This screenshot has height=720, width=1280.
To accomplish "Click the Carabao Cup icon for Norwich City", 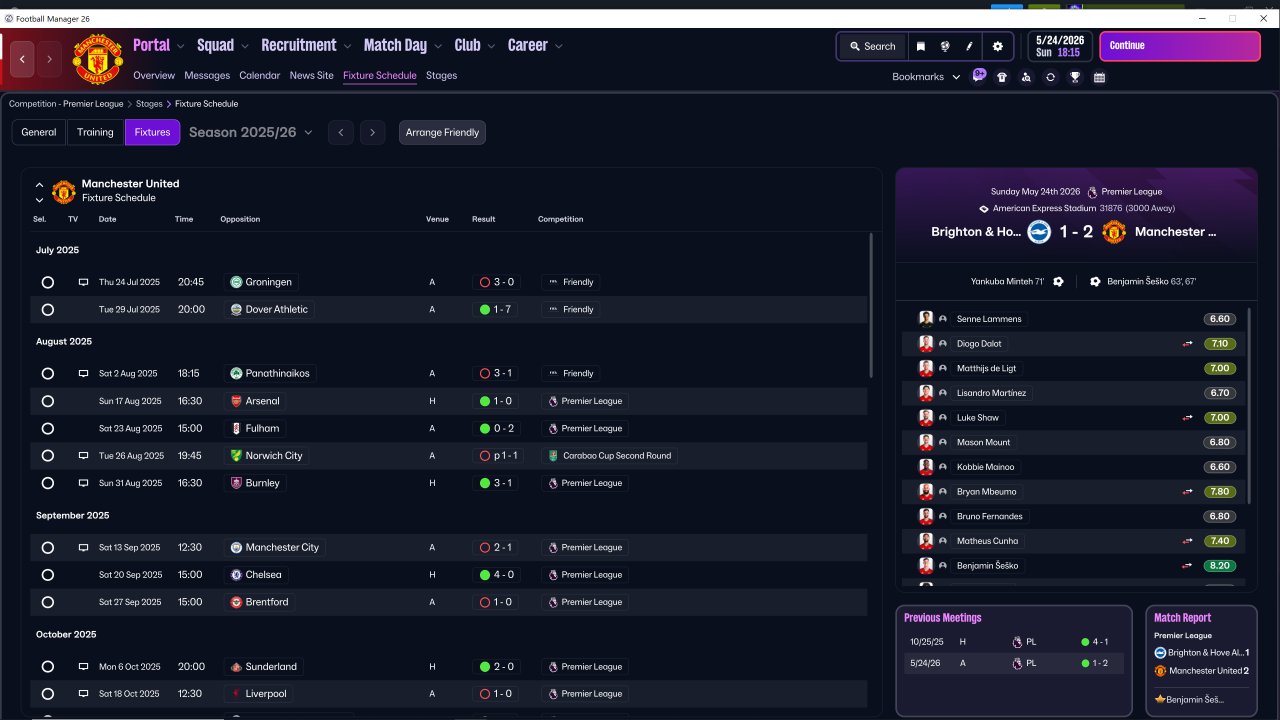I will (x=553, y=456).
